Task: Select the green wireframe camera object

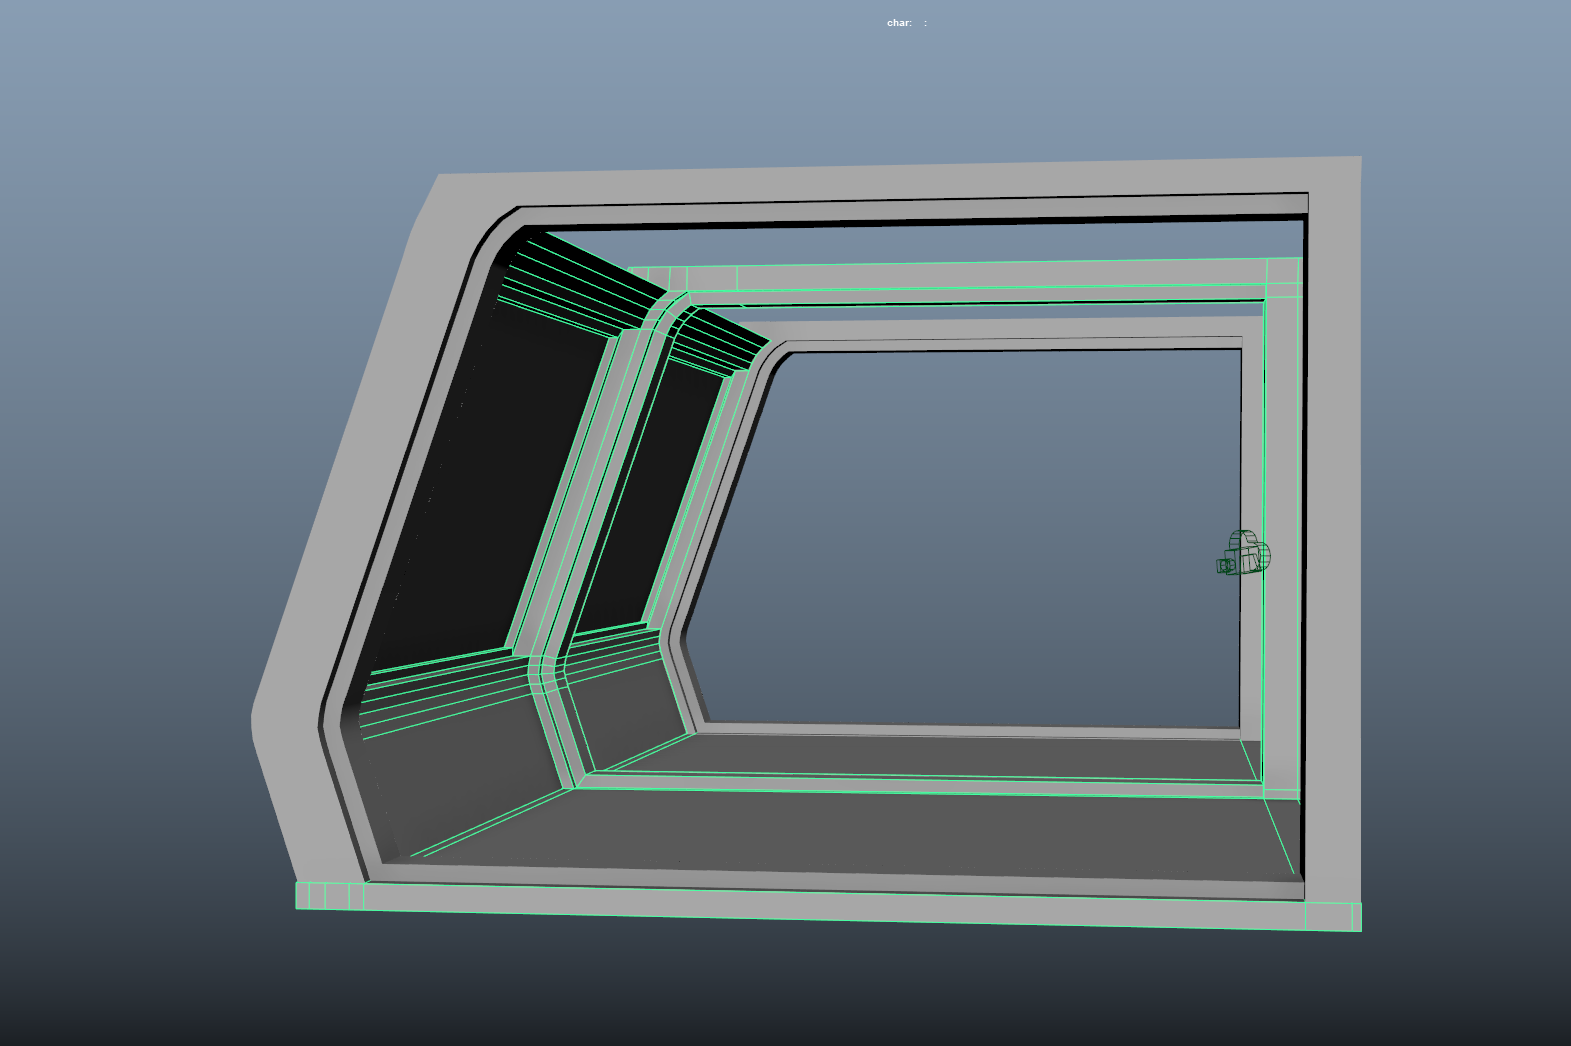Action: click(1244, 554)
